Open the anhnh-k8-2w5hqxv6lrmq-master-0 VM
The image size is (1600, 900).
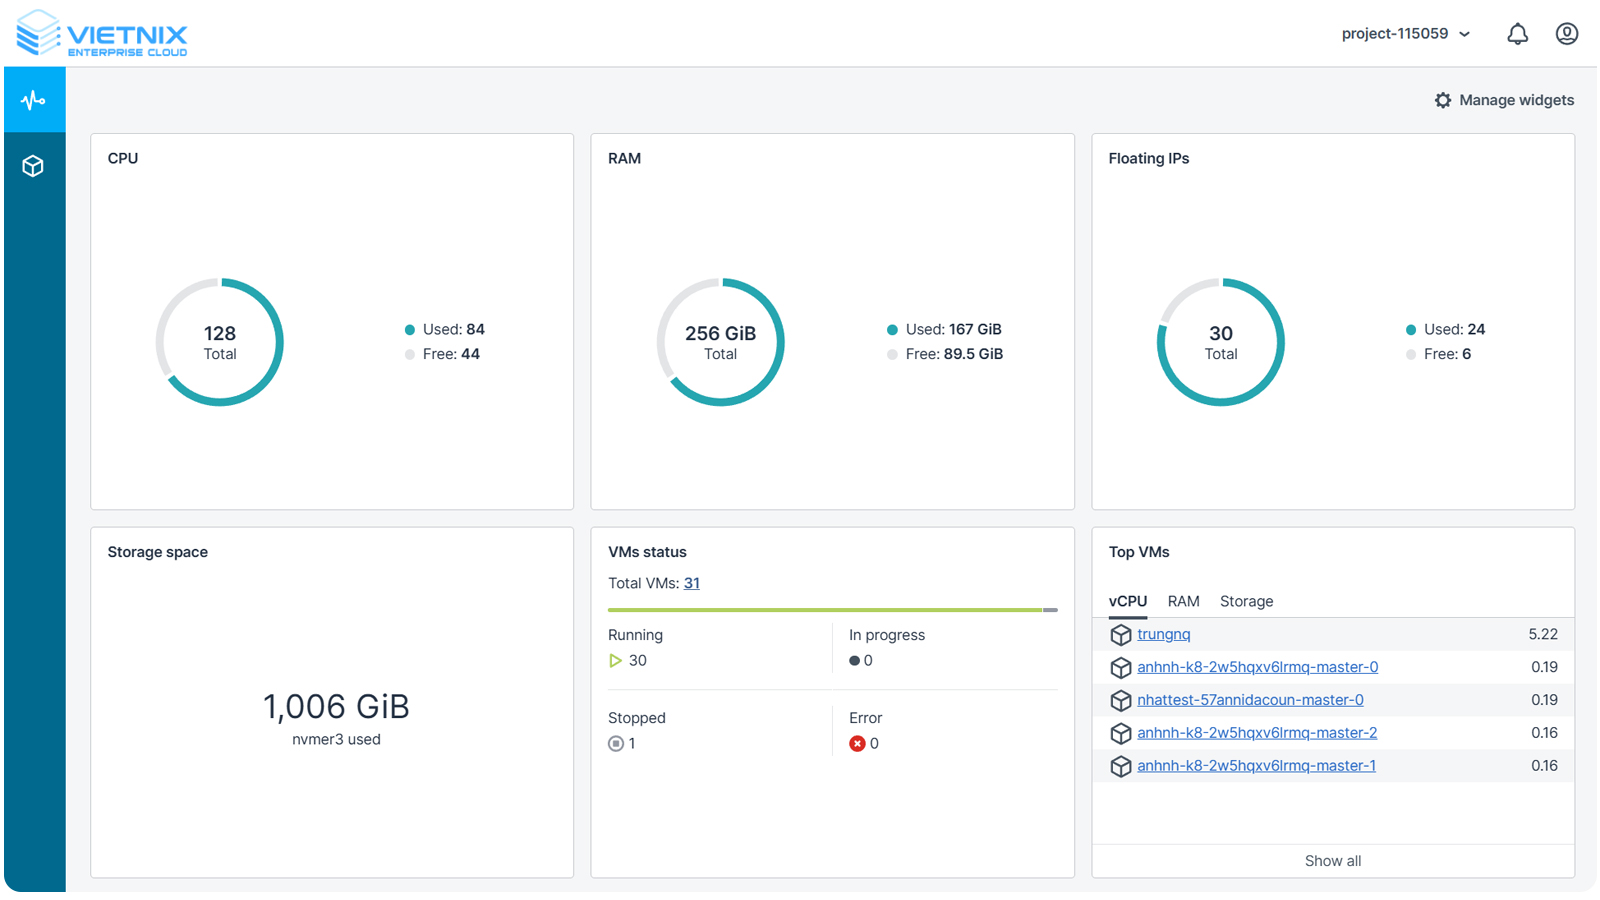point(1256,667)
